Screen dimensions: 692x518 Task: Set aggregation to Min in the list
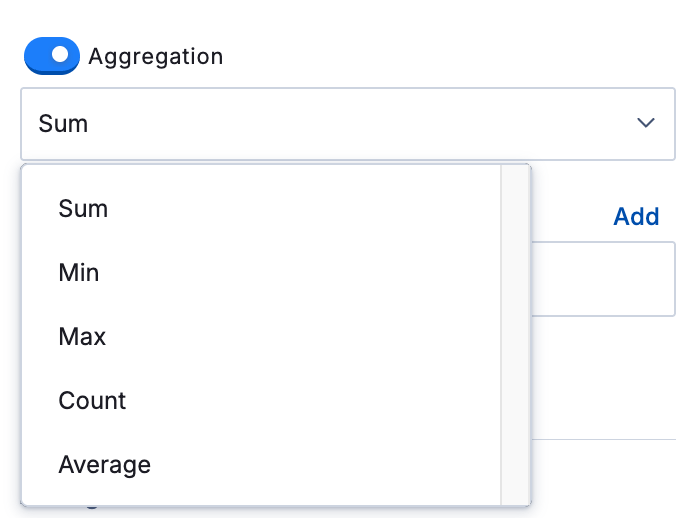tap(79, 273)
